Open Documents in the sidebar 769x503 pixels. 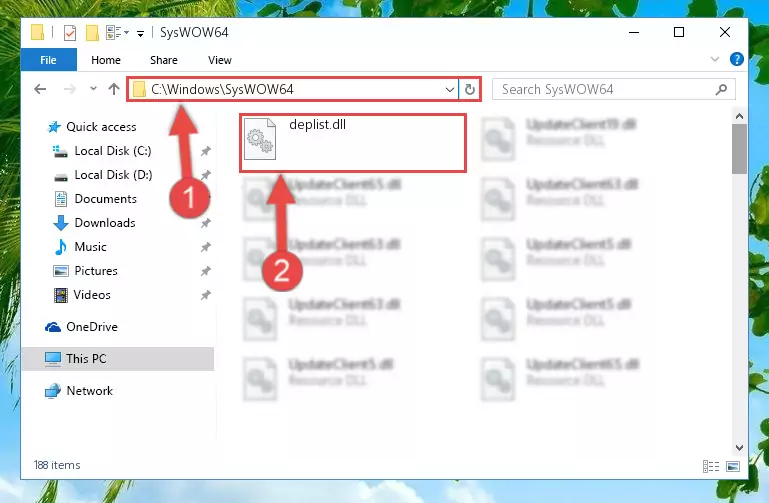click(x=105, y=199)
